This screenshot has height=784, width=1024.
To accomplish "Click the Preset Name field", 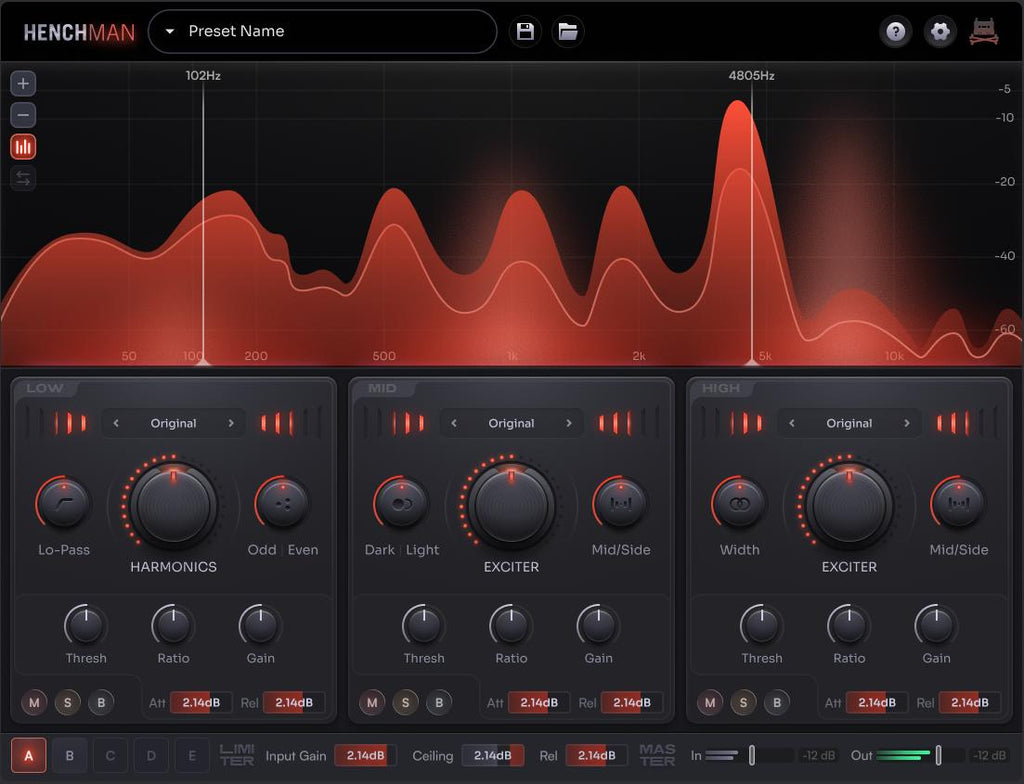I will point(323,31).
